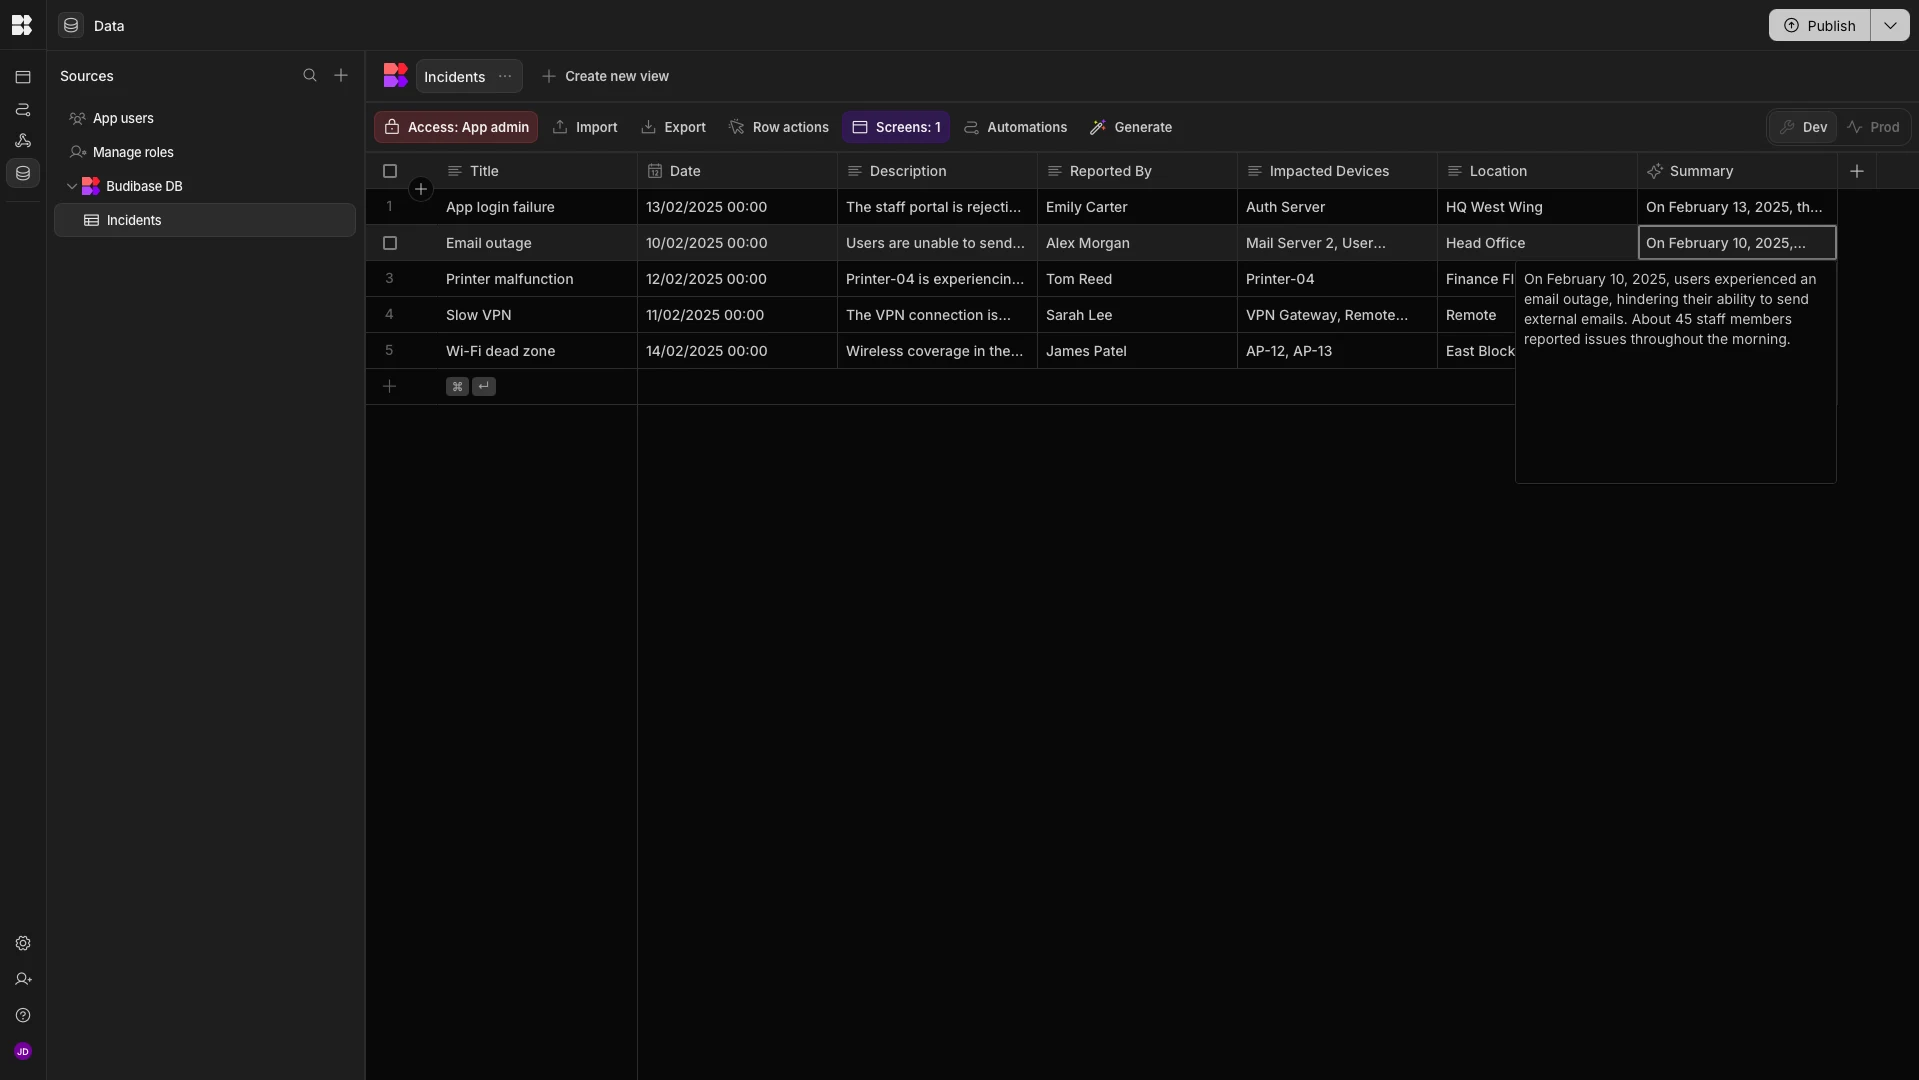Open table Automations toolbar button

click(1015, 127)
